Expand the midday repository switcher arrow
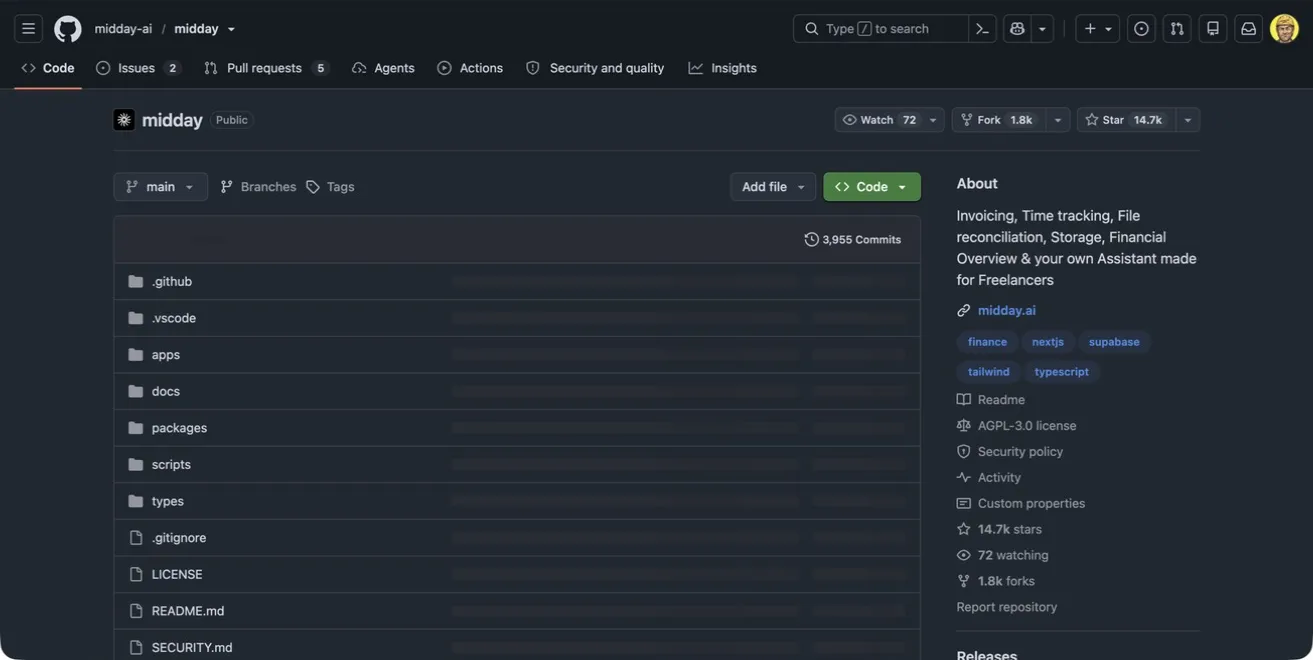This screenshot has height=660, width=1313. [x=231, y=29]
